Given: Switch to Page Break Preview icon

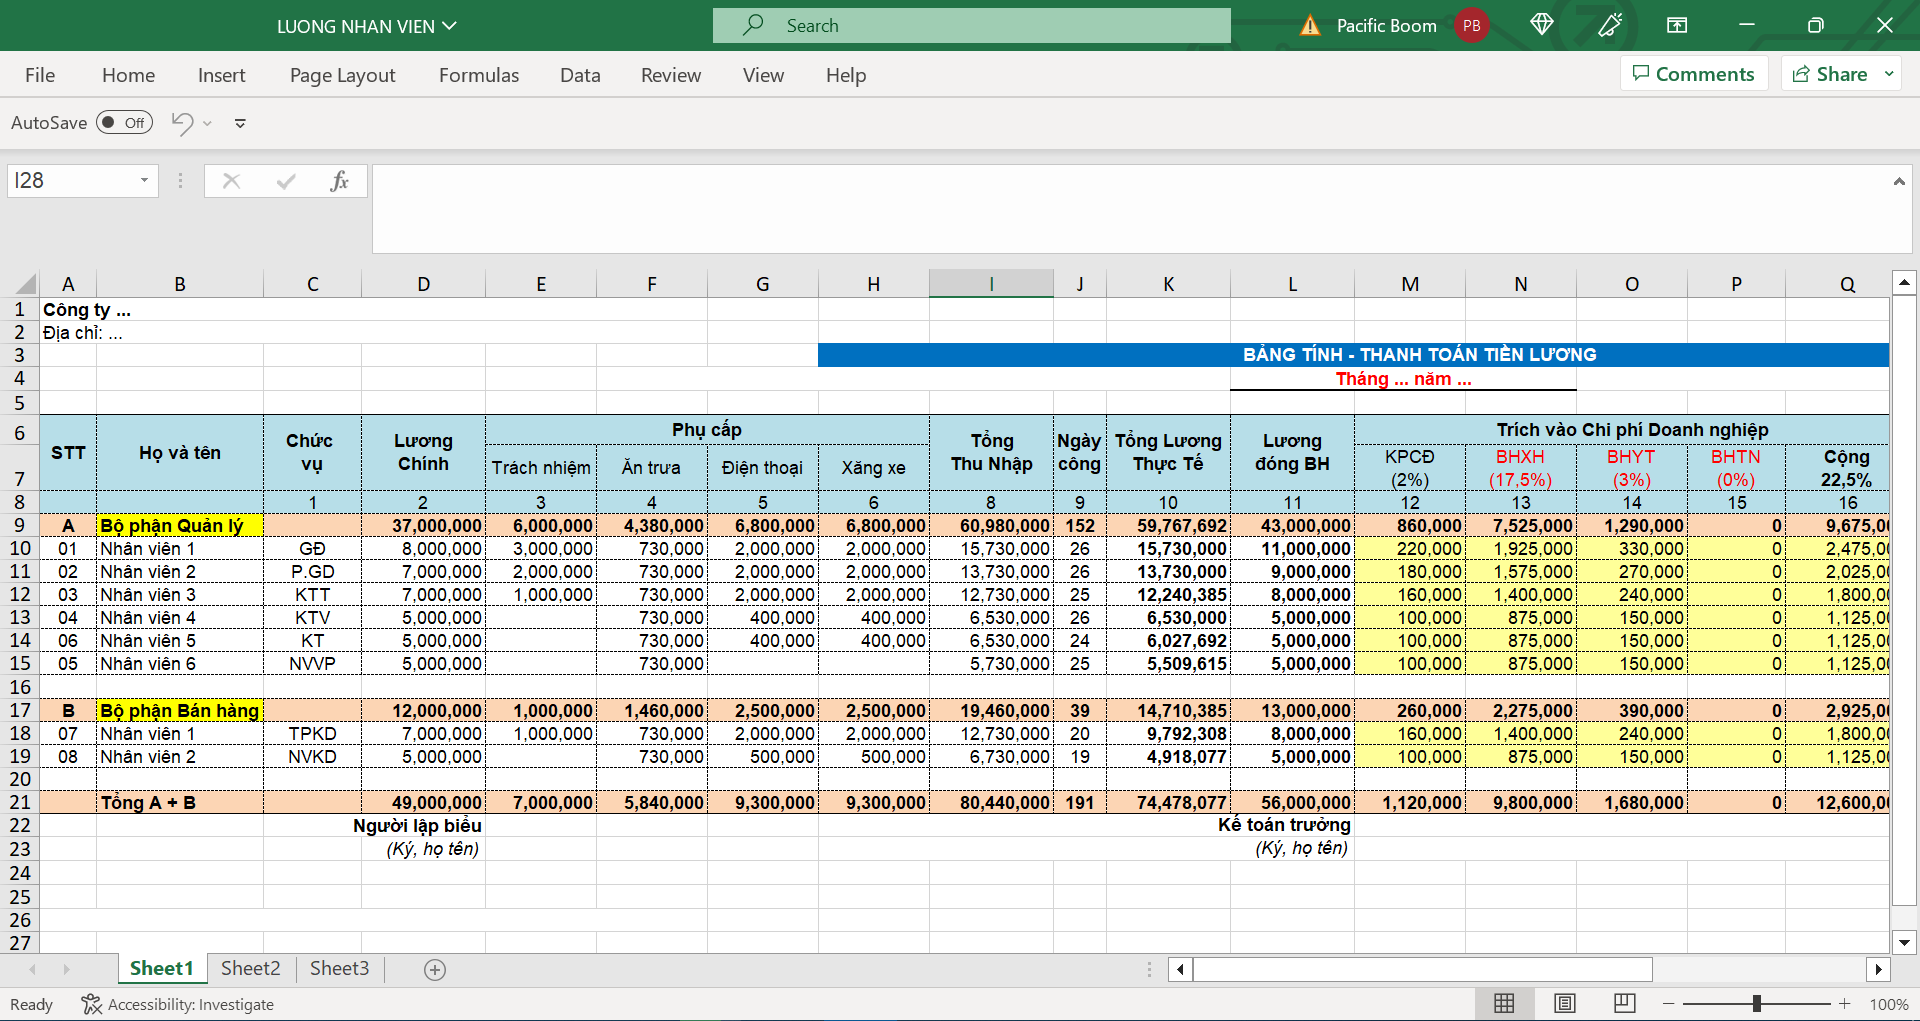Looking at the screenshot, I should tap(1625, 1003).
